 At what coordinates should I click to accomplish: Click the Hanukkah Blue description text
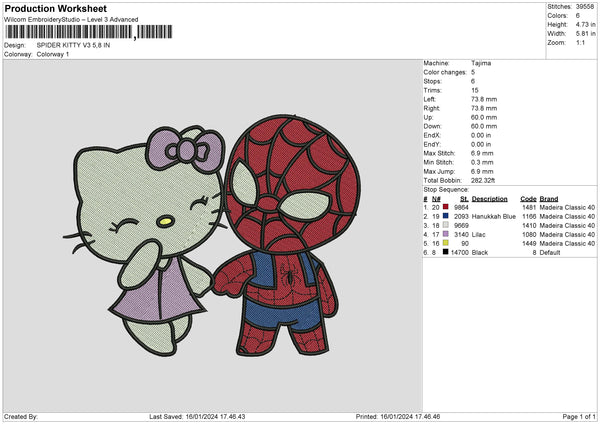[x=494, y=217]
